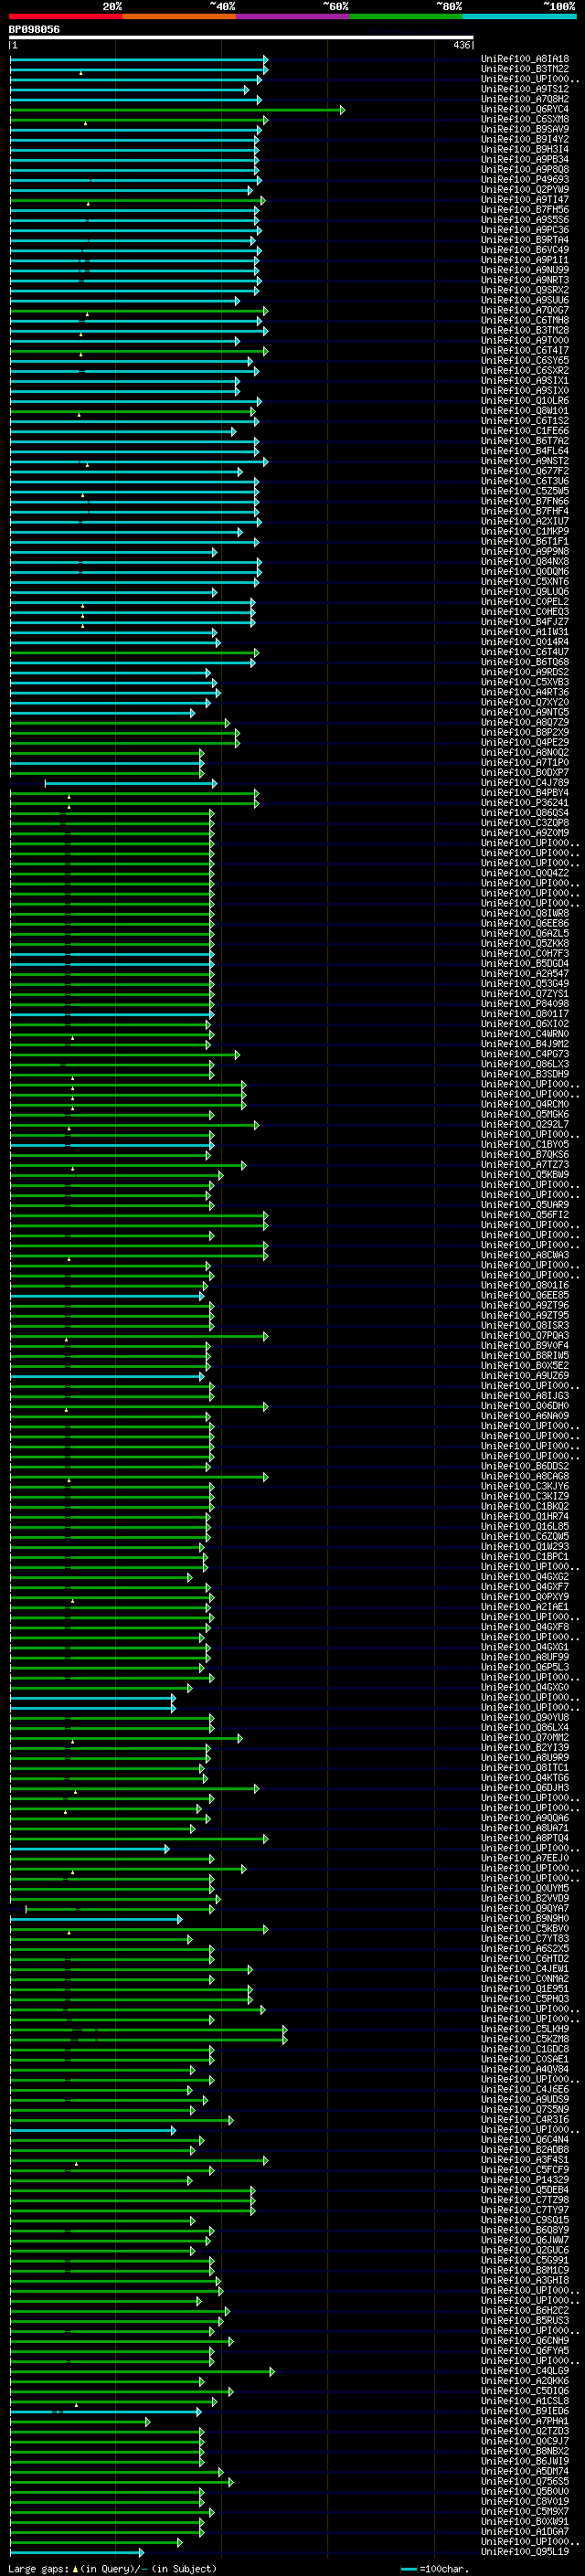Select entry UniRef100_B3TM28
Image resolution: width=585 pixels, height=2576 pixels.
[x=525, y=330]
